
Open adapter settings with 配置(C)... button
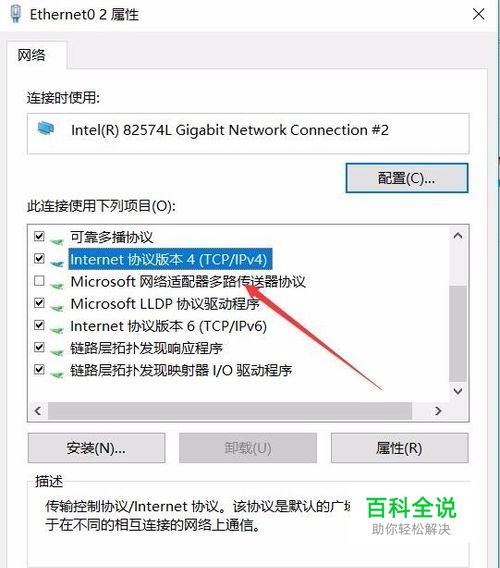pos(407,178)
